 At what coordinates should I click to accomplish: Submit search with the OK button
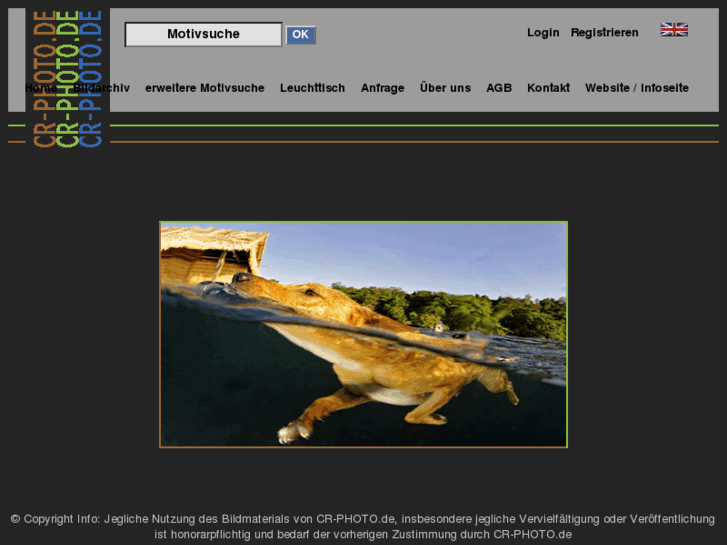[x=300, y=35]
